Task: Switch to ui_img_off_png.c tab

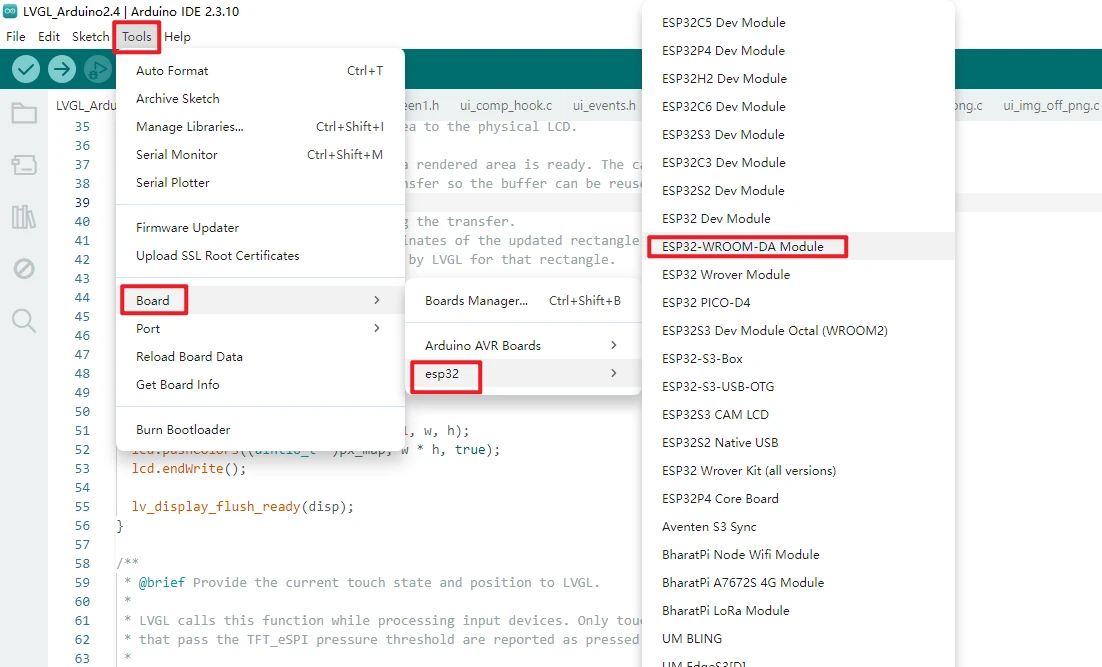Action: pos(1051,105)
